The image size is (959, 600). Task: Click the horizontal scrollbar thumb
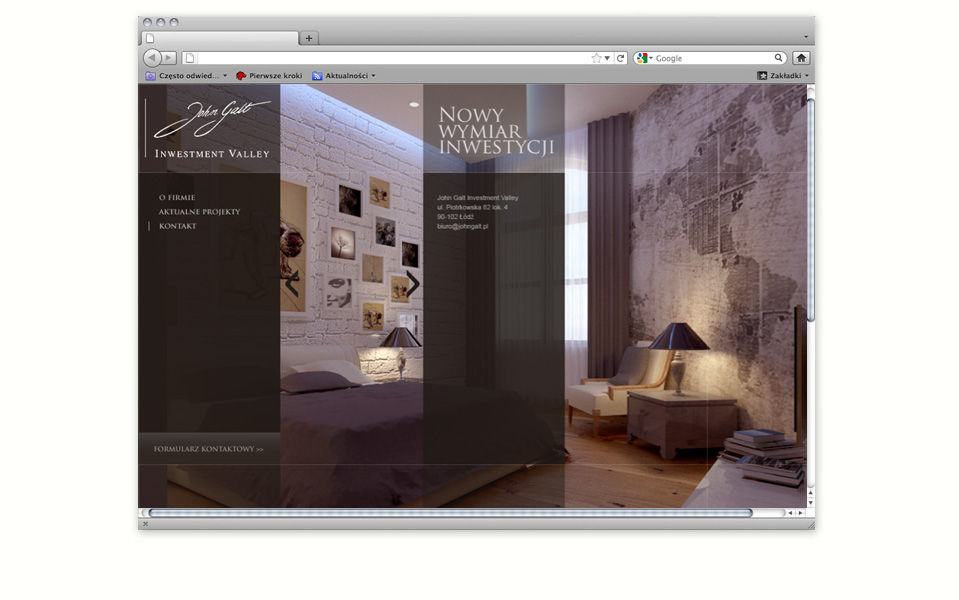451,513
